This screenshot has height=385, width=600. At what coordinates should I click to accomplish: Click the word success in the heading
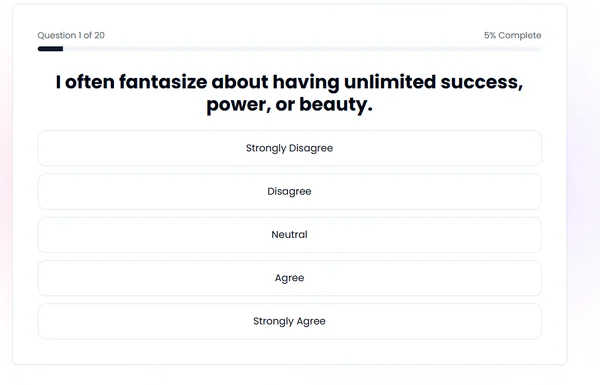482,83
